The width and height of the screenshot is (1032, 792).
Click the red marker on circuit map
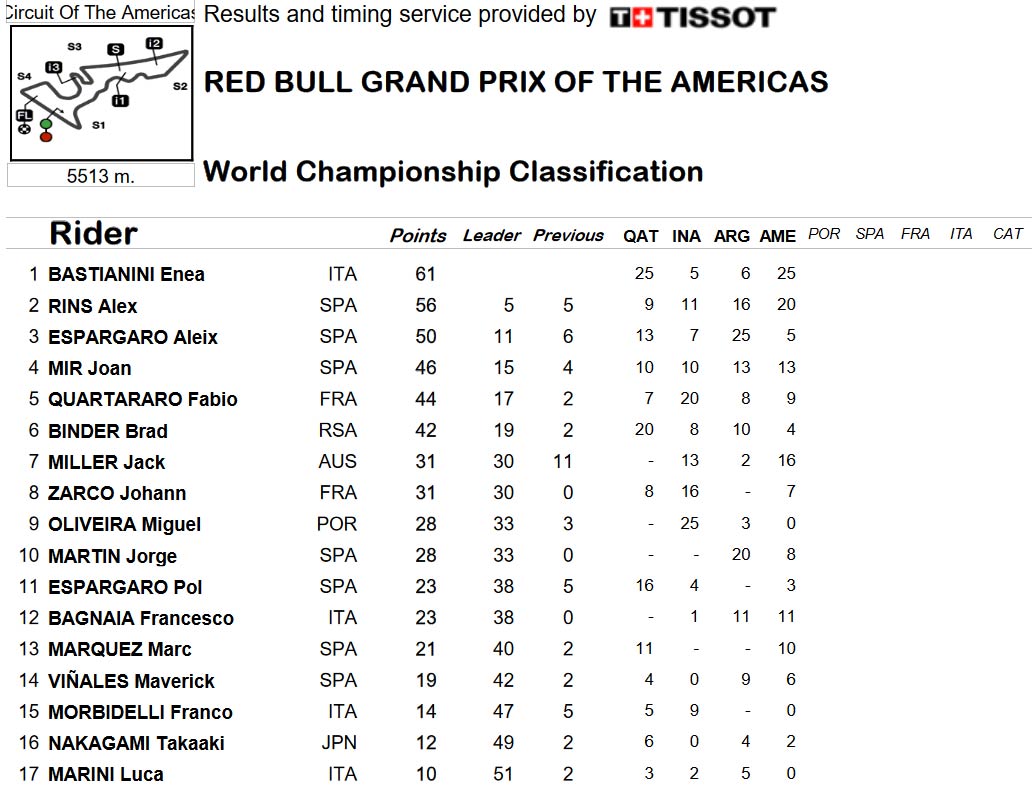46,136
